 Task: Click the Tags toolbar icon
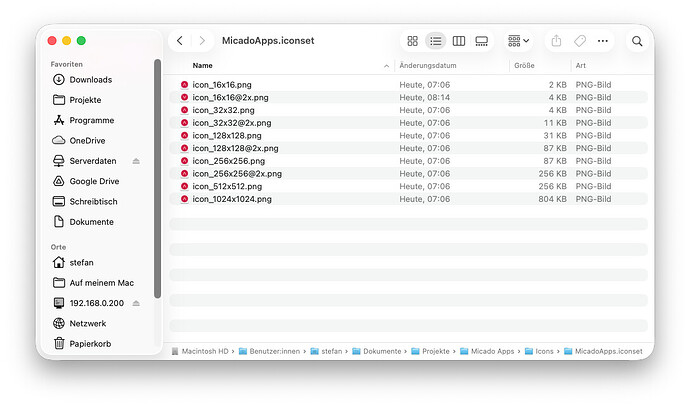click(579, 41)
